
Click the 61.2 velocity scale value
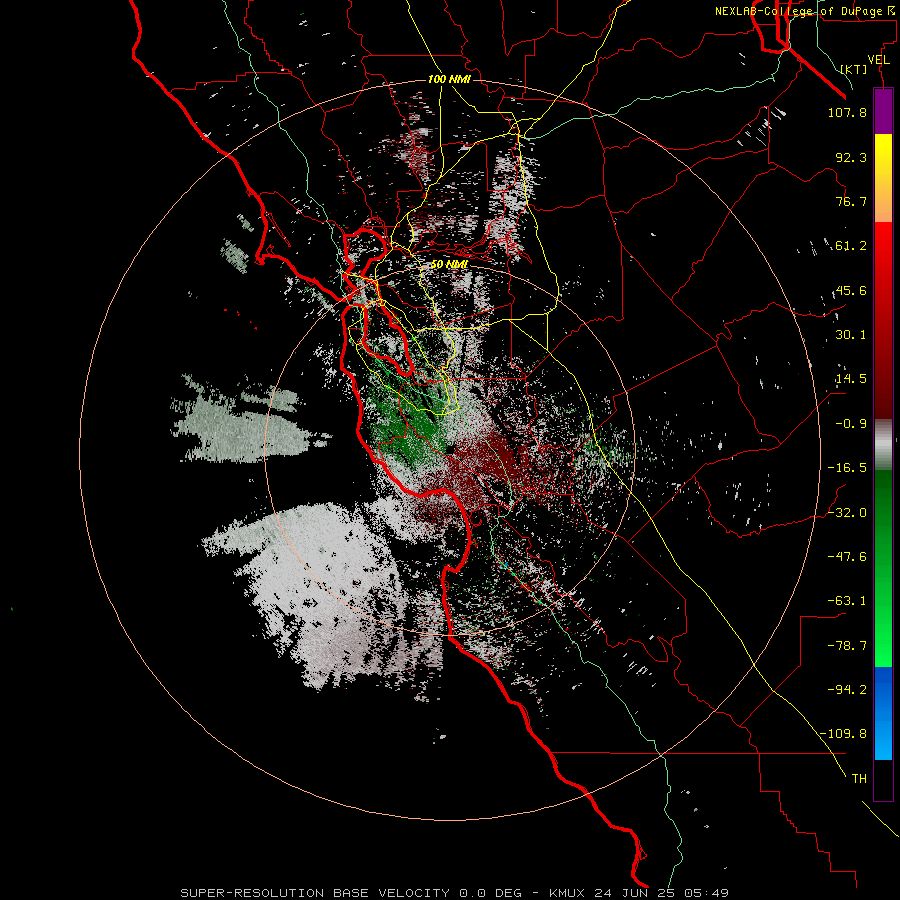tap(851, 246)
